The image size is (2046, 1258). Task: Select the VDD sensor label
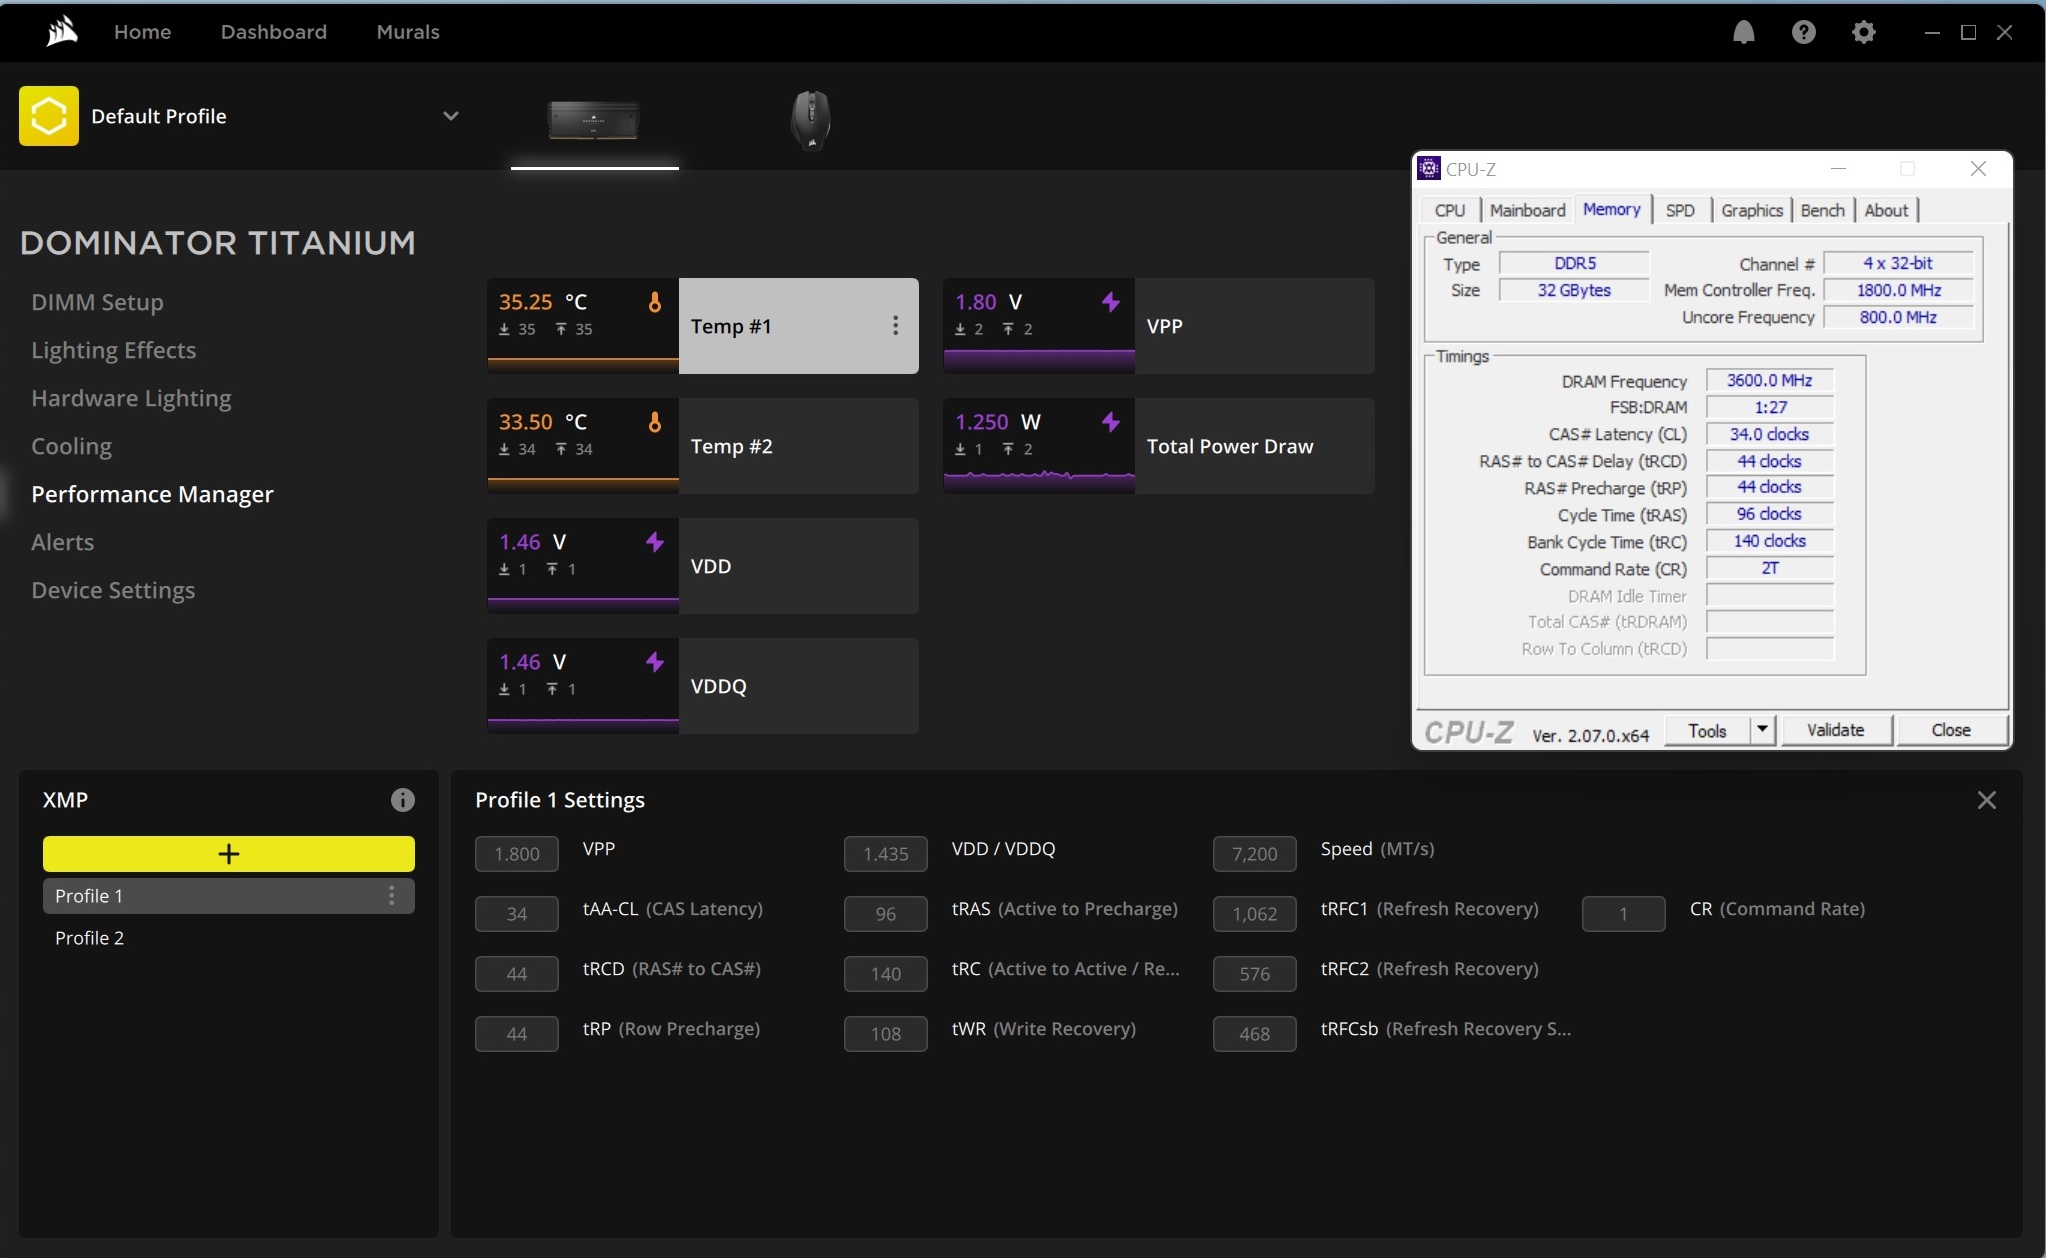point(711,566)
